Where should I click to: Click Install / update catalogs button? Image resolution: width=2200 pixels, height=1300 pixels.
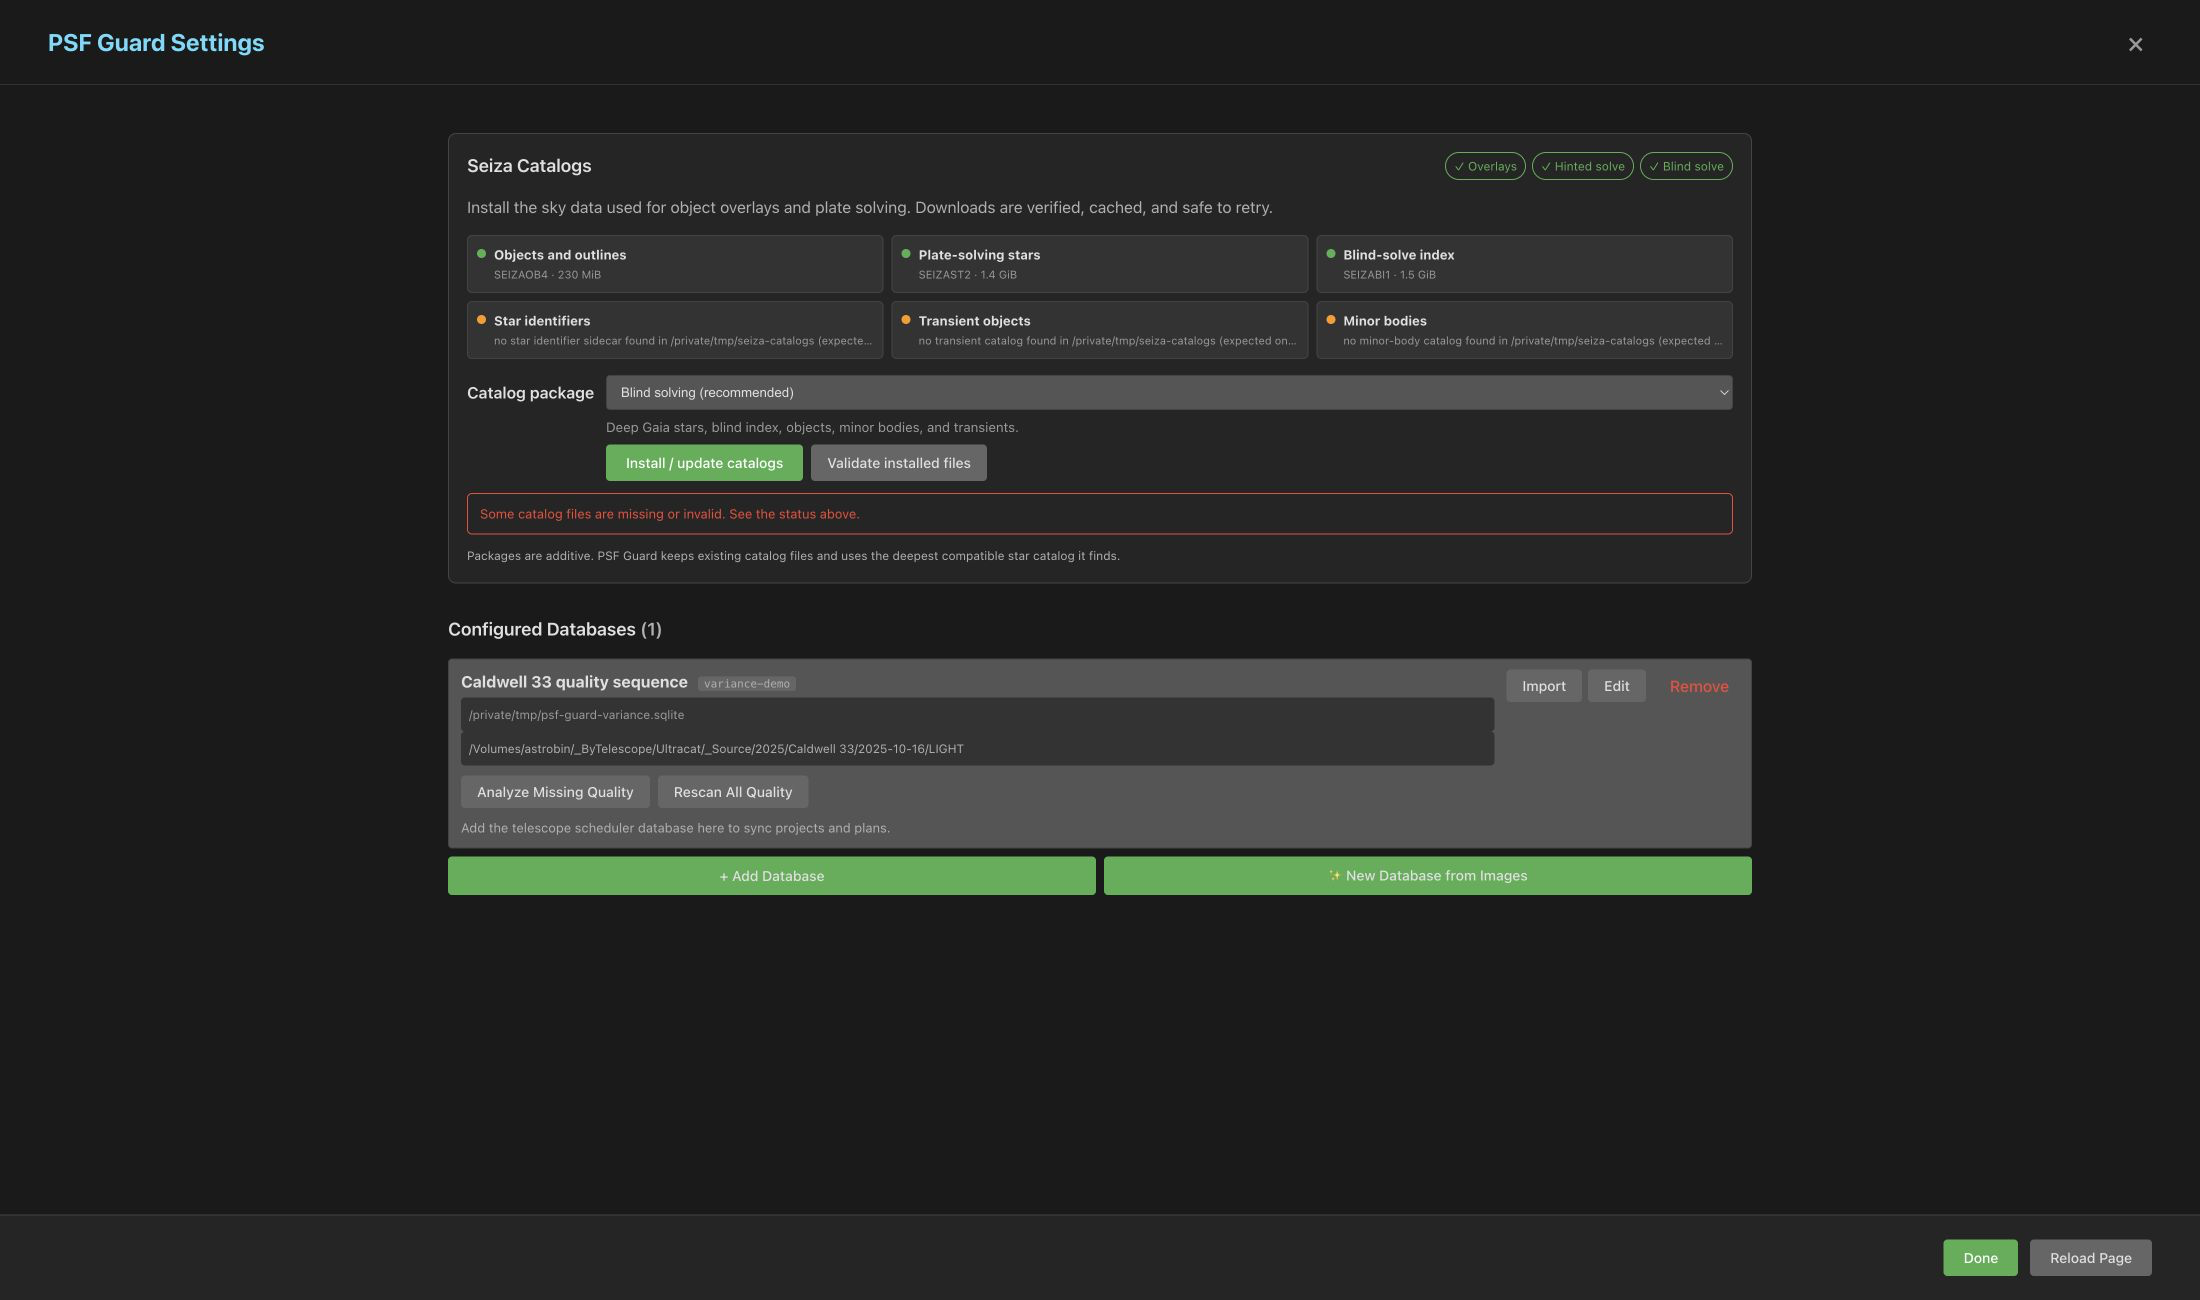[704, 463]
